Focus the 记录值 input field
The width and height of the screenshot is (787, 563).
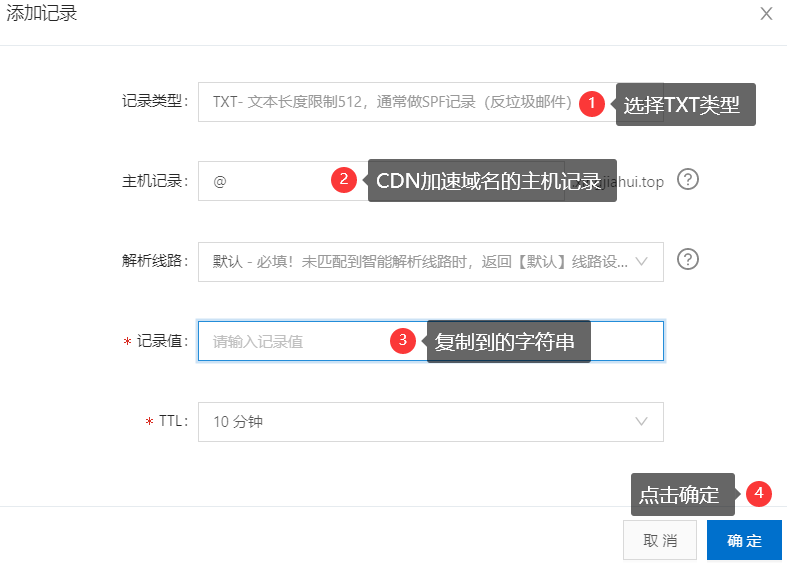(x=300, y=341)
